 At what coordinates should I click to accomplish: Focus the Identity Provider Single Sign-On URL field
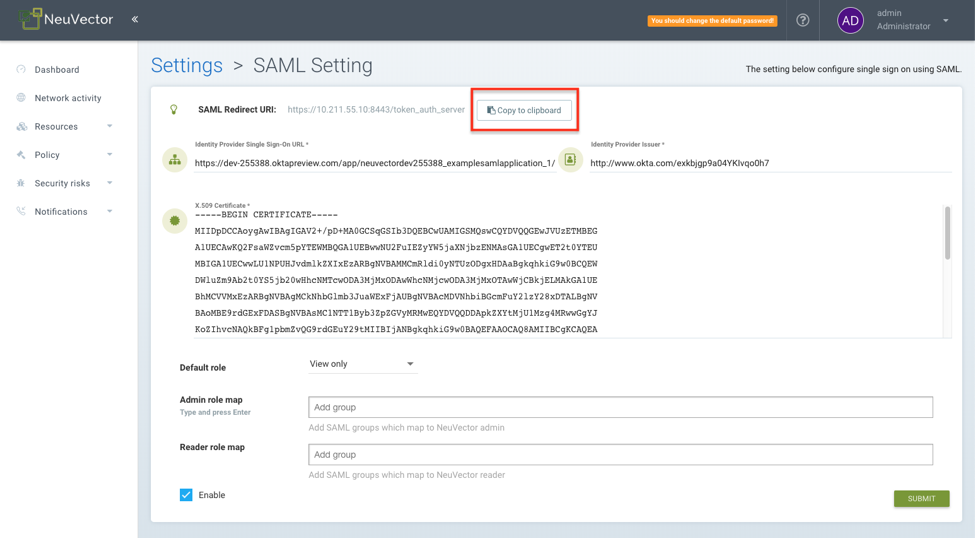[x=375, y=163]
